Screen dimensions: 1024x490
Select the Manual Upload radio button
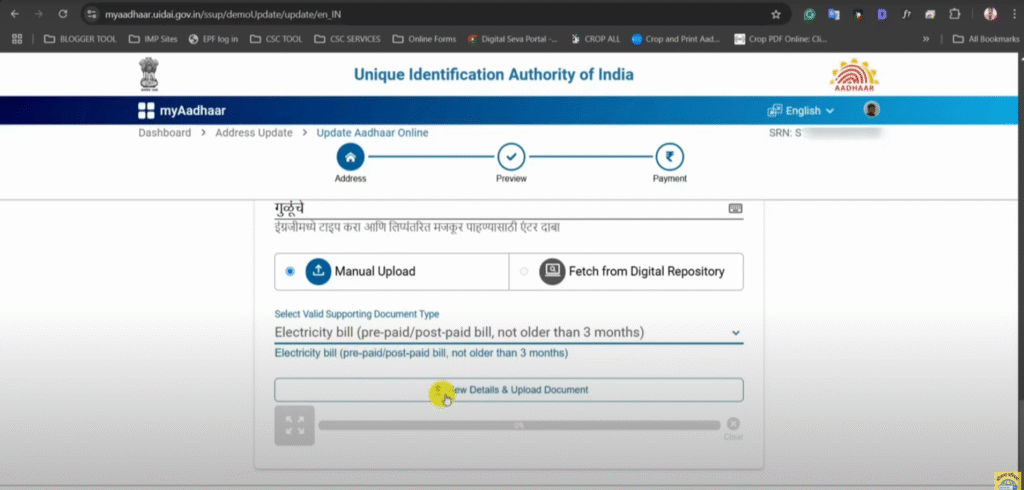290,271
